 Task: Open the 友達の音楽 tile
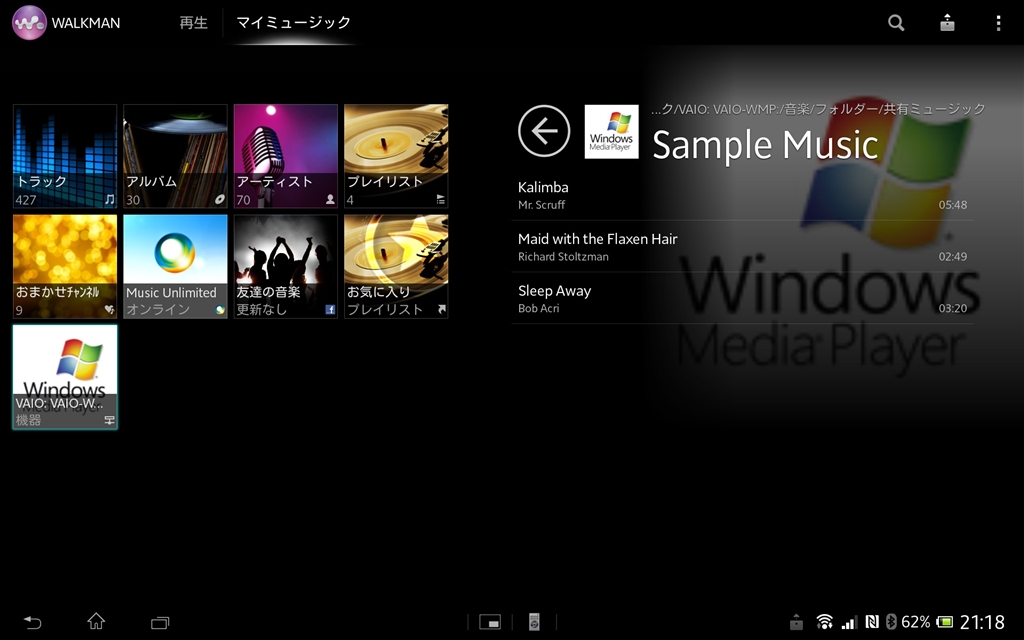(286, 266)
